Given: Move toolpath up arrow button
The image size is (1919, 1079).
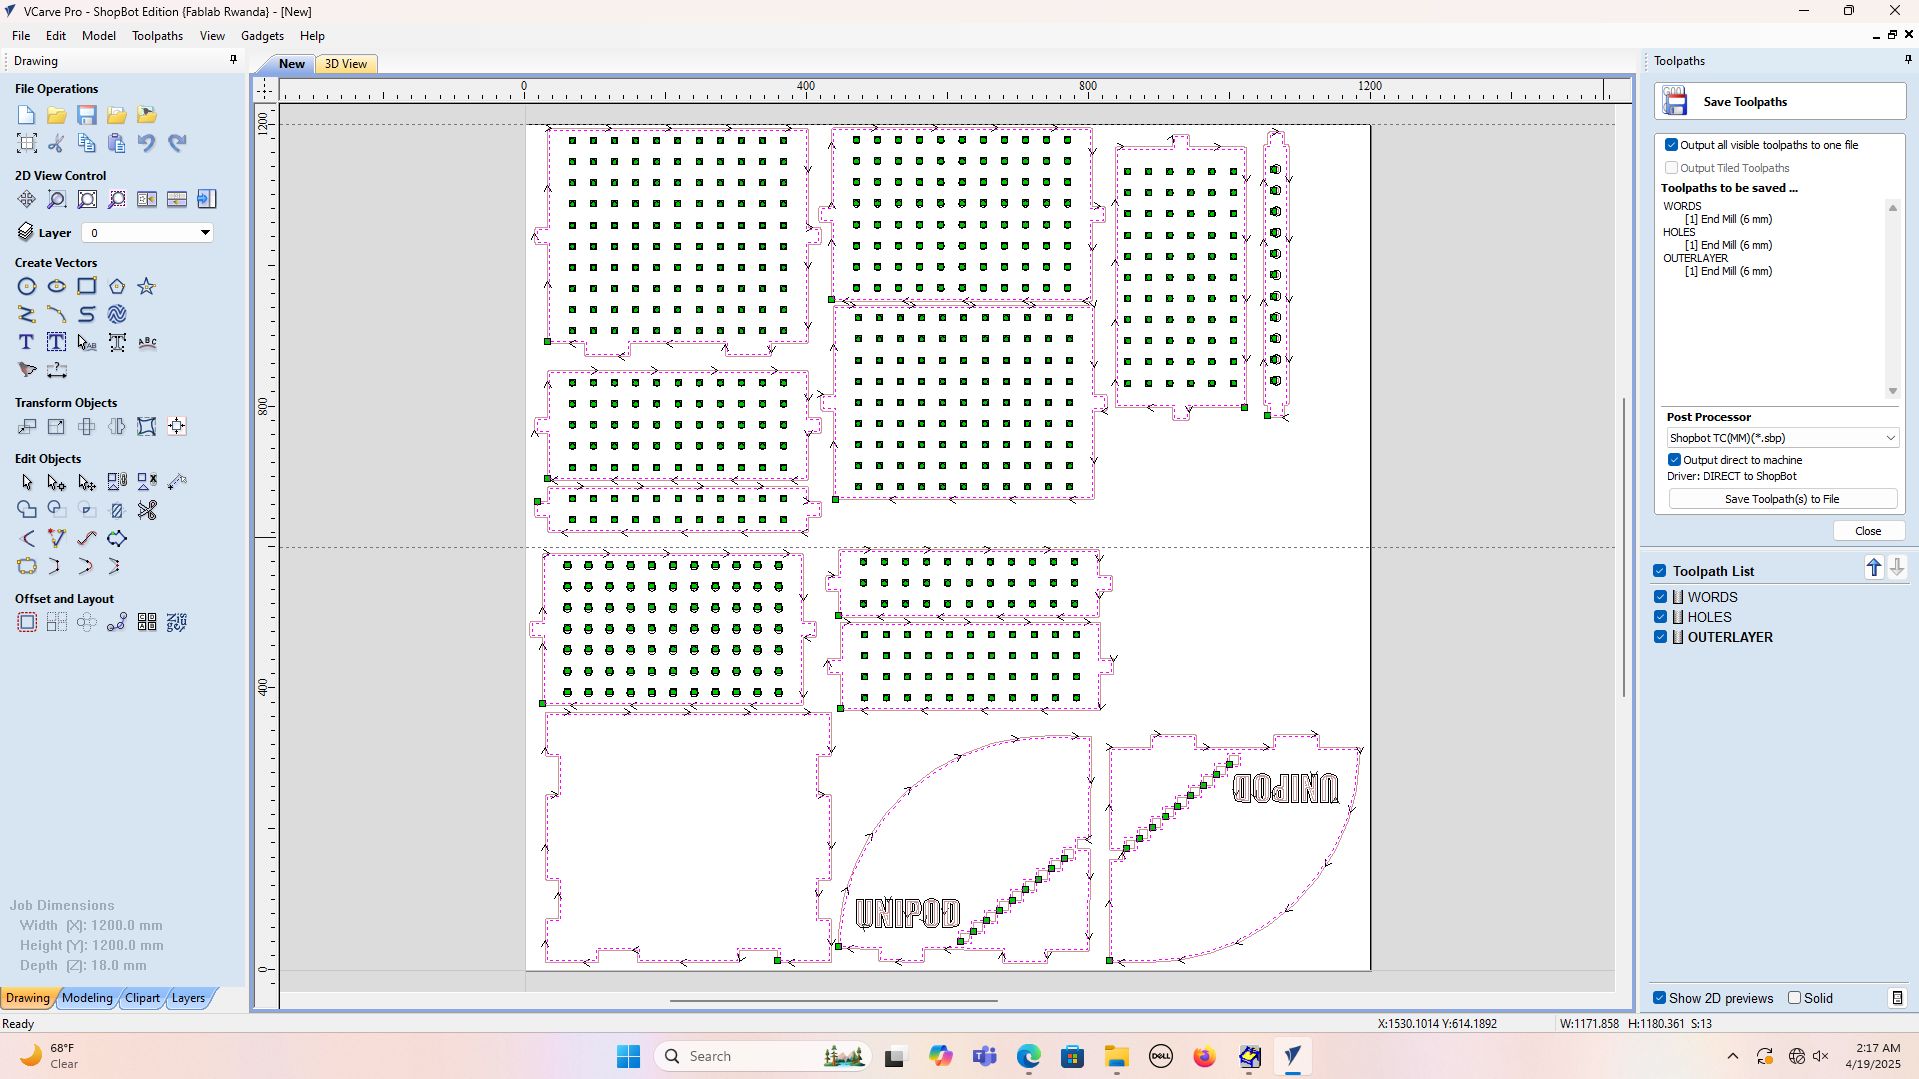Looking at the screenshot, I should [x=1874, y=568].
